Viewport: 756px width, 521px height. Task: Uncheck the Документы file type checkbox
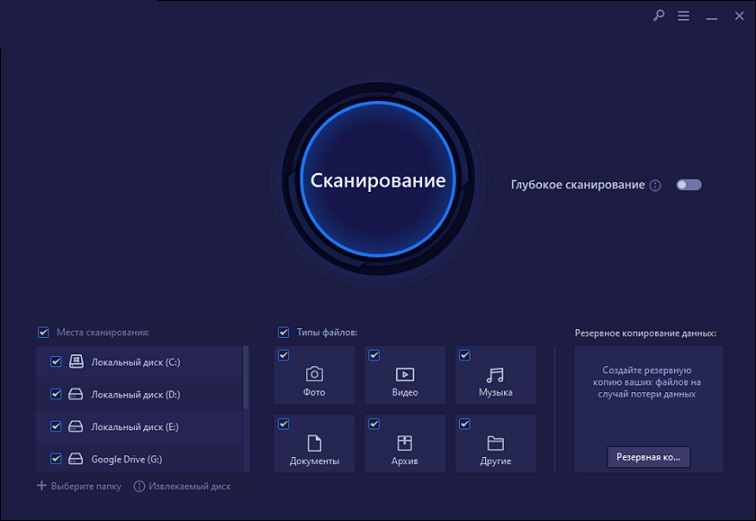pos(284,424)
